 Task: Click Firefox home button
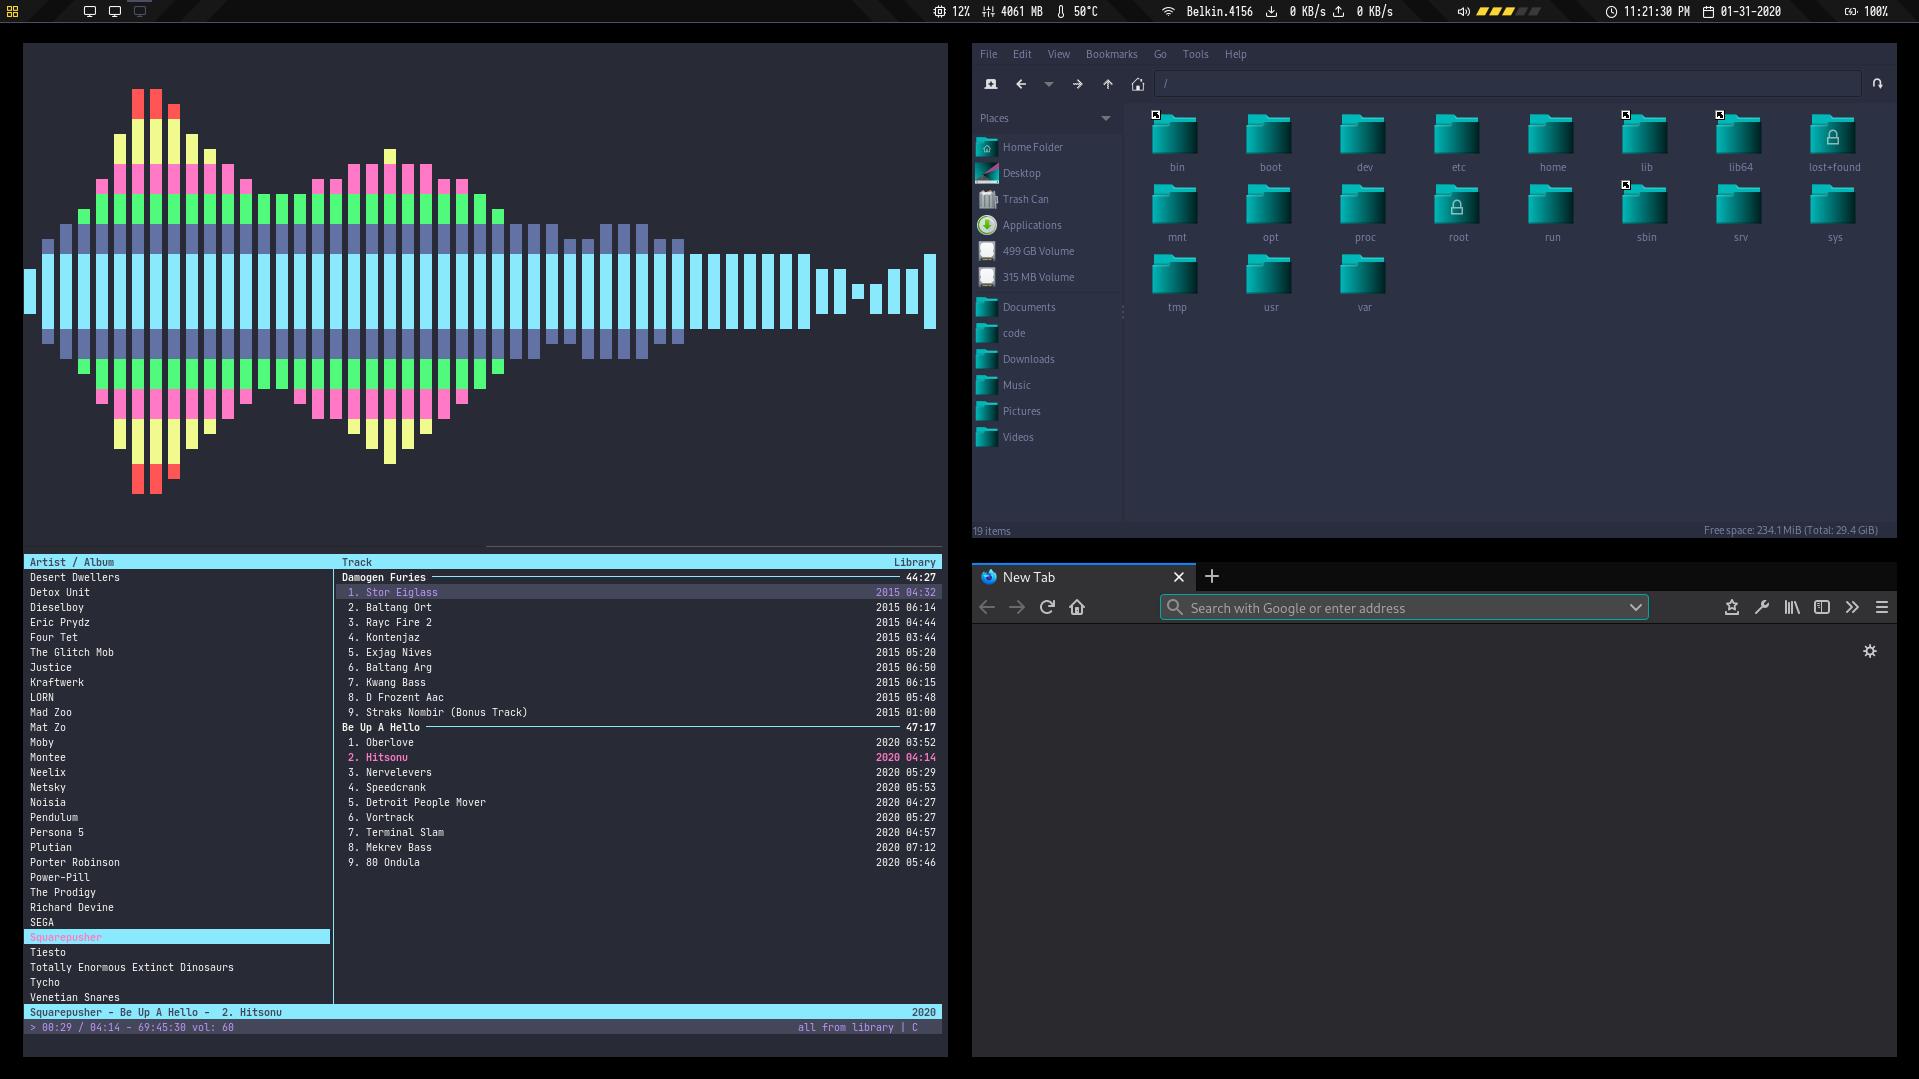point(1077,607)
